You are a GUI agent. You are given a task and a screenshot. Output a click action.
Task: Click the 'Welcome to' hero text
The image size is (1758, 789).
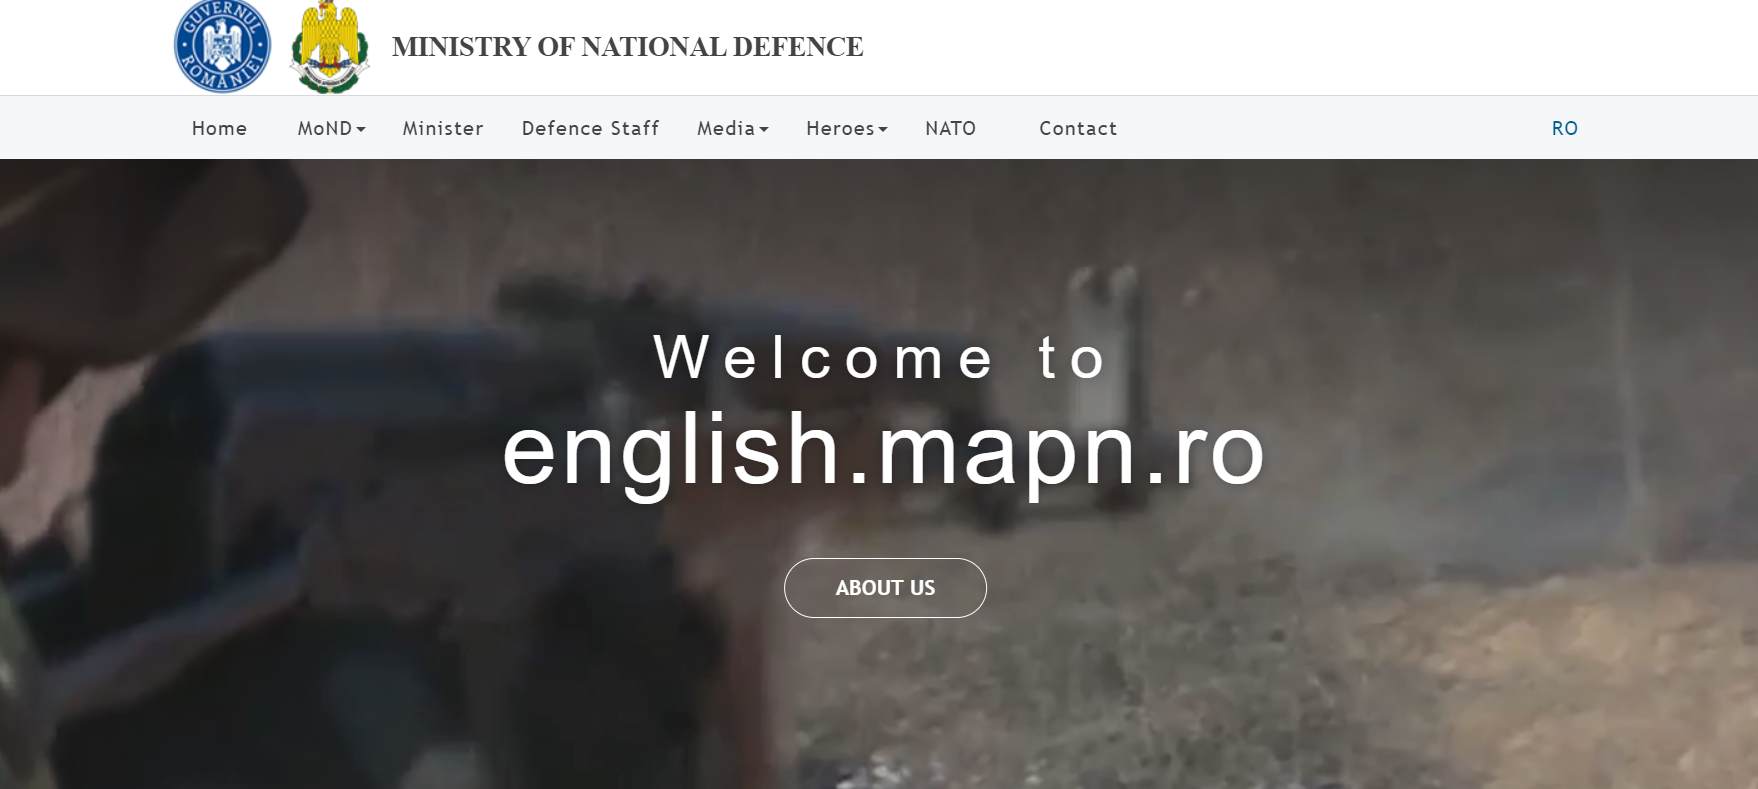[880, 357]
